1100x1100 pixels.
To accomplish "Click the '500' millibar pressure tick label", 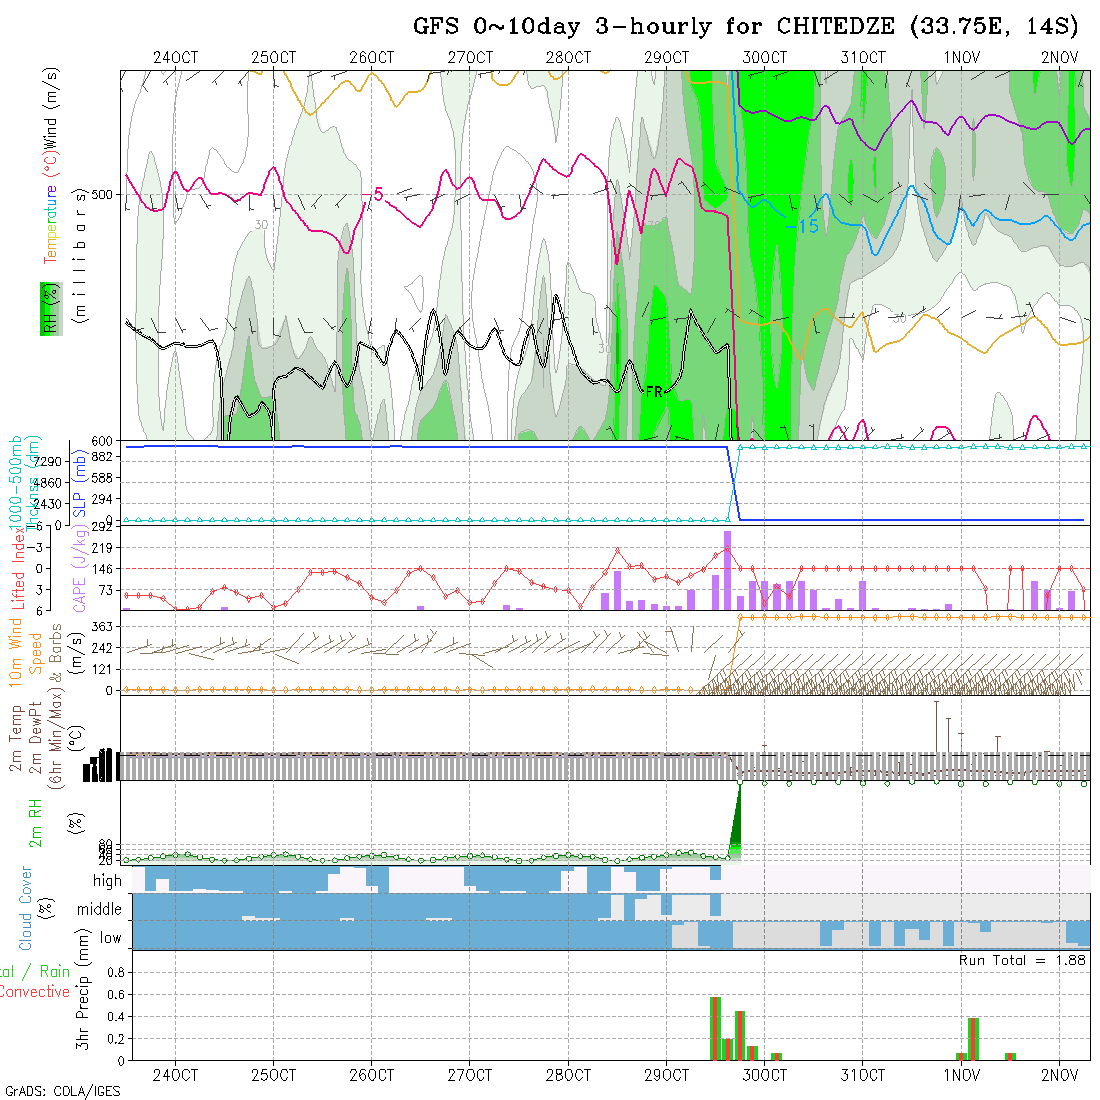I will (x=102, y=194).
